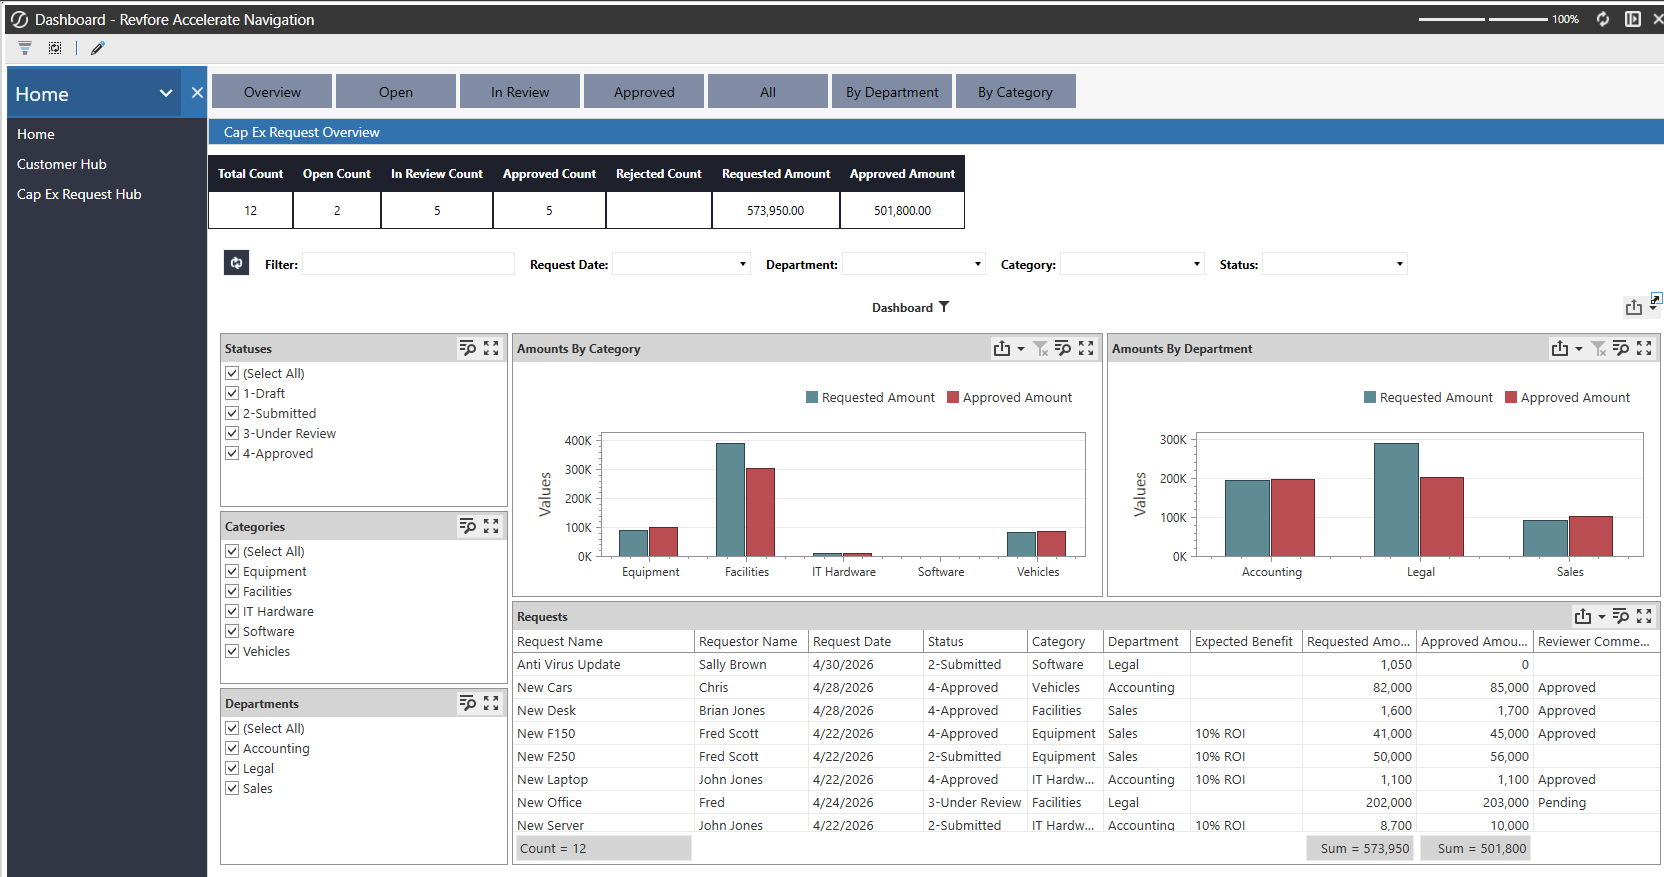Open the Request Date dropdown
The width and height of the screenshot is (1664, 877).
point(681,264)
